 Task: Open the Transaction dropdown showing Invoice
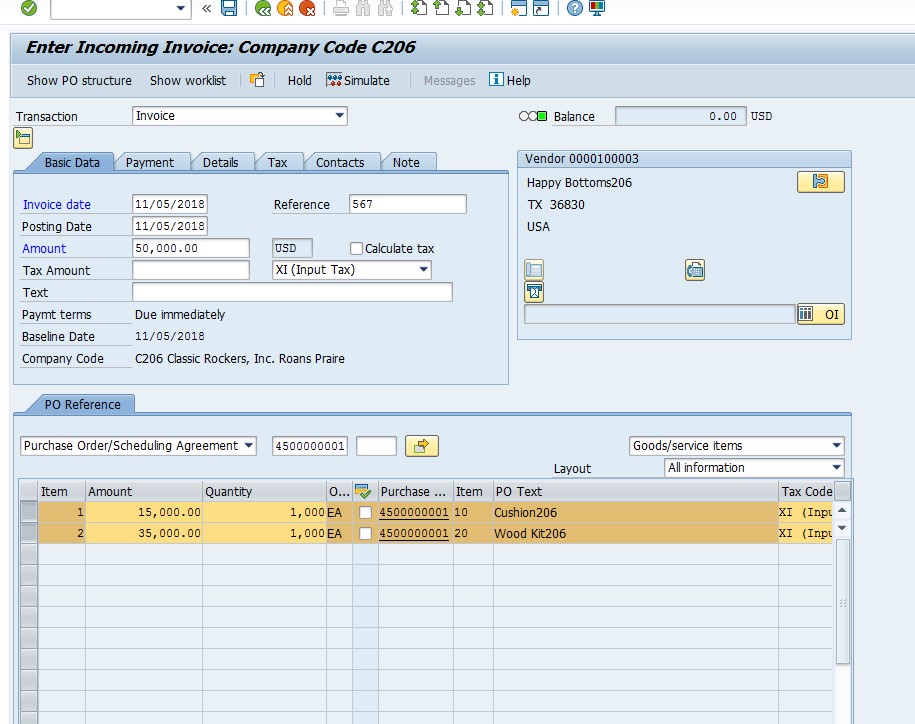pyautogui.click(x=340, y=116)
